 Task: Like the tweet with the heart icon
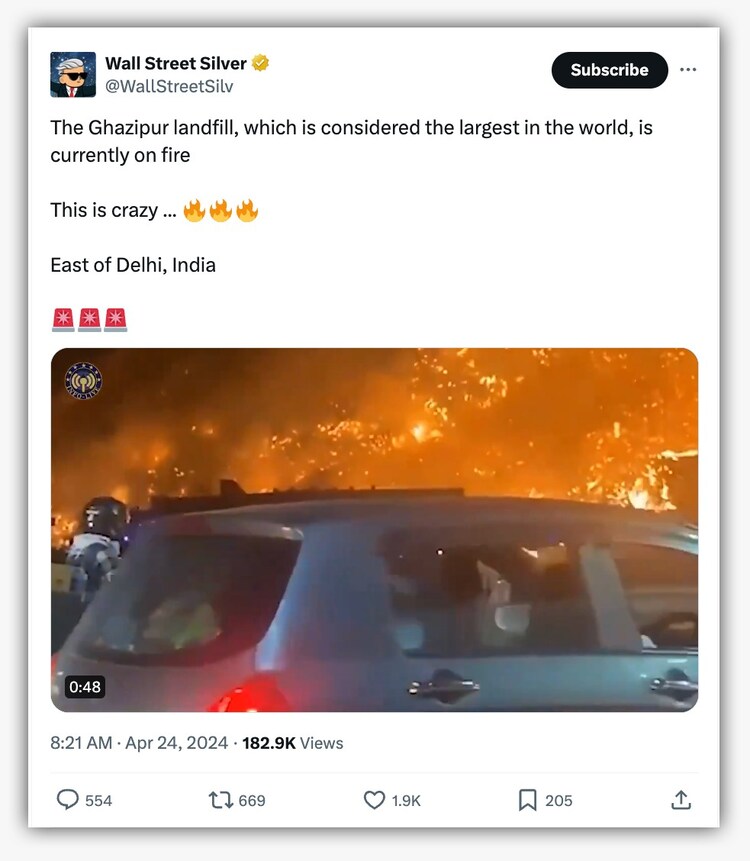(374, 800)
